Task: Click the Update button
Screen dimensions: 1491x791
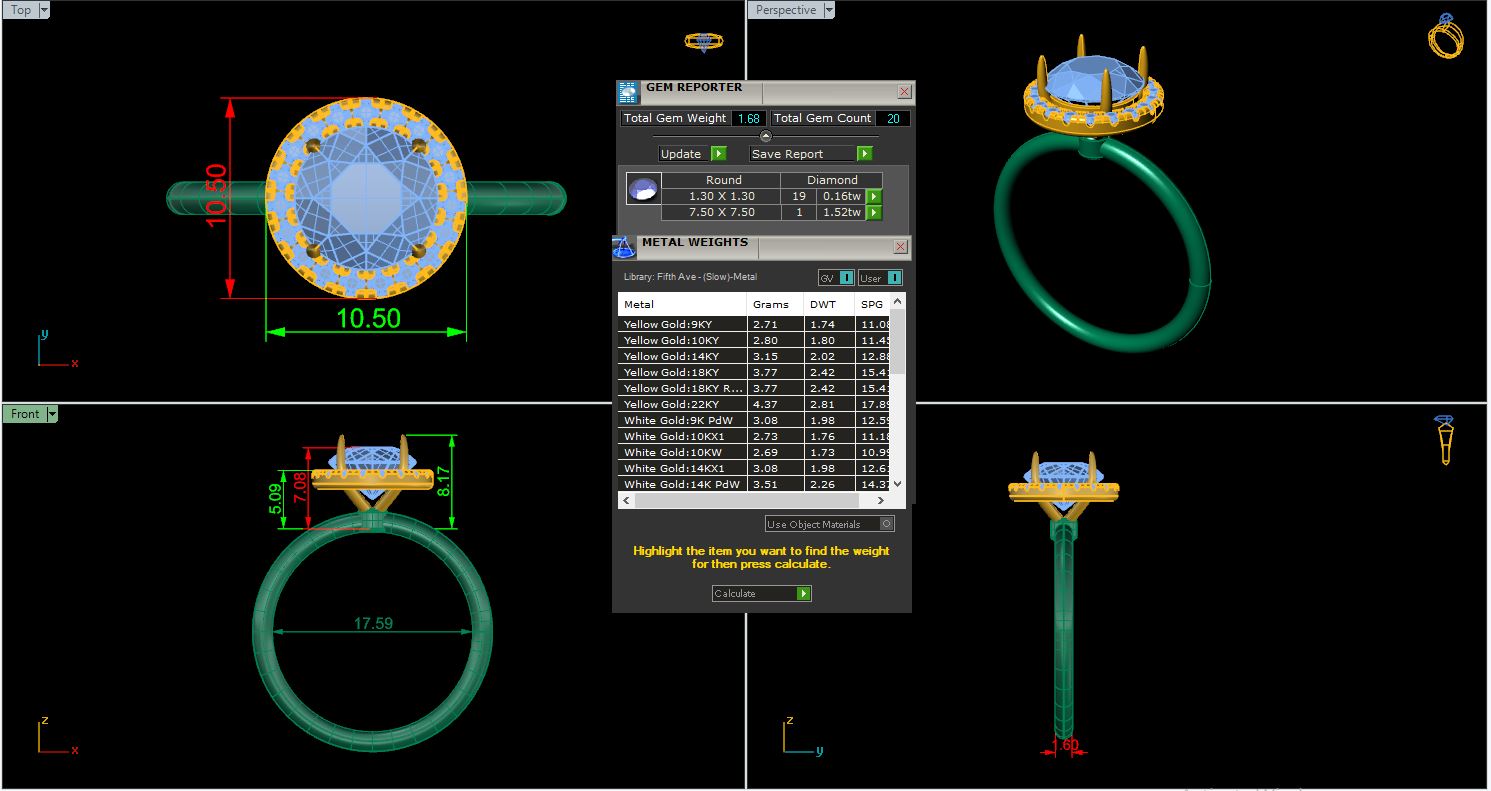Action: coord(693,154)
